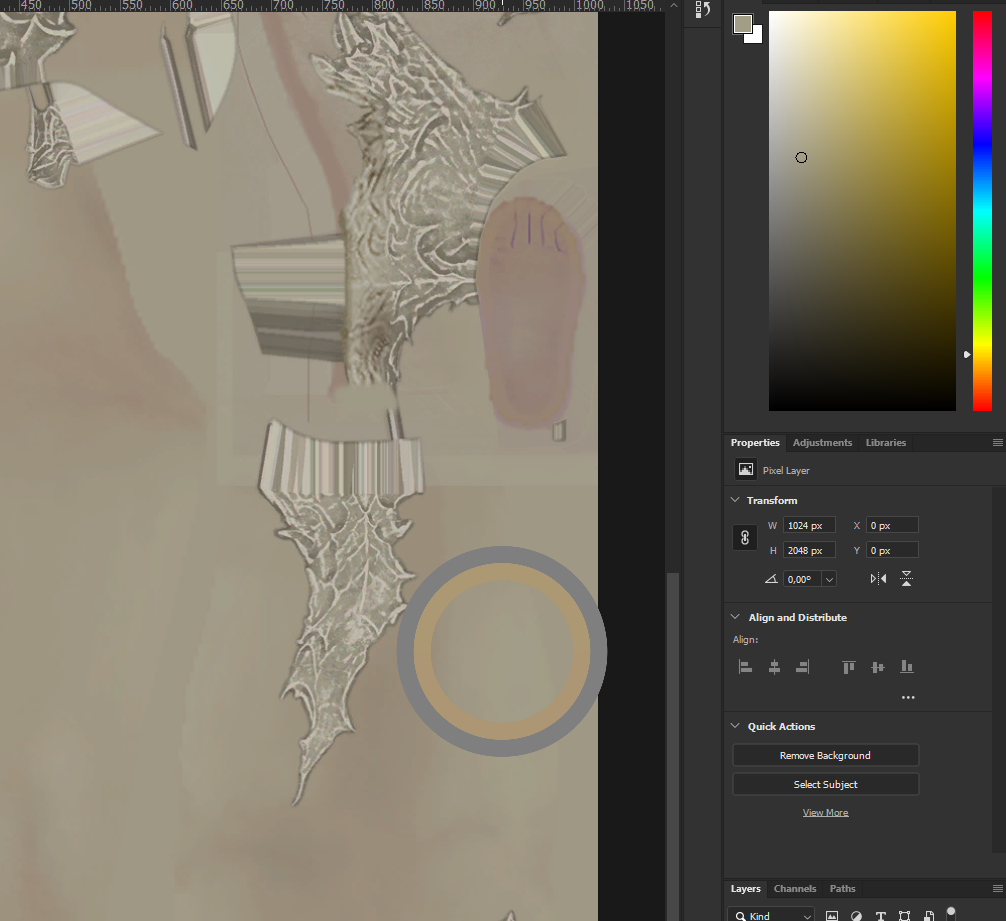
Task: Filter layers by pixel layers
Action: pos(831,915)
